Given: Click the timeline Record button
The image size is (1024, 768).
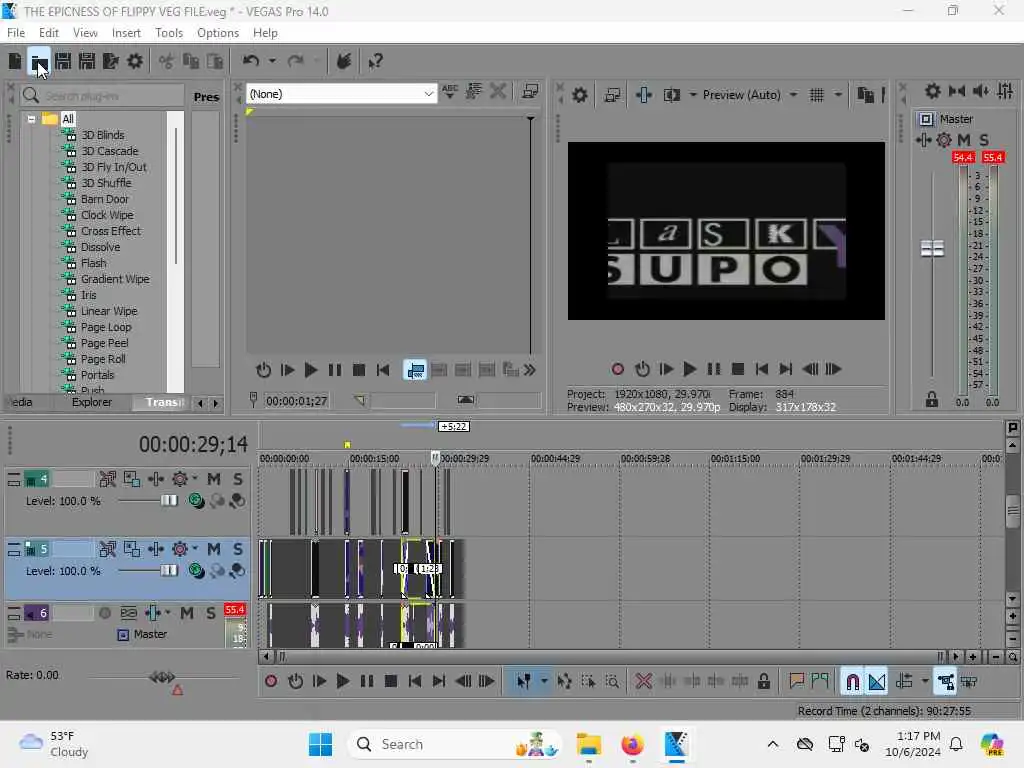Looking at the screenshot, I should tap(271, 682).
